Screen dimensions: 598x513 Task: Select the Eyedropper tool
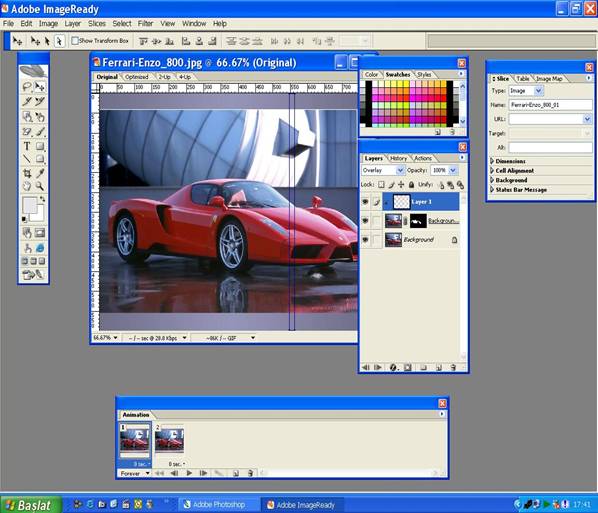coord(40,173)
